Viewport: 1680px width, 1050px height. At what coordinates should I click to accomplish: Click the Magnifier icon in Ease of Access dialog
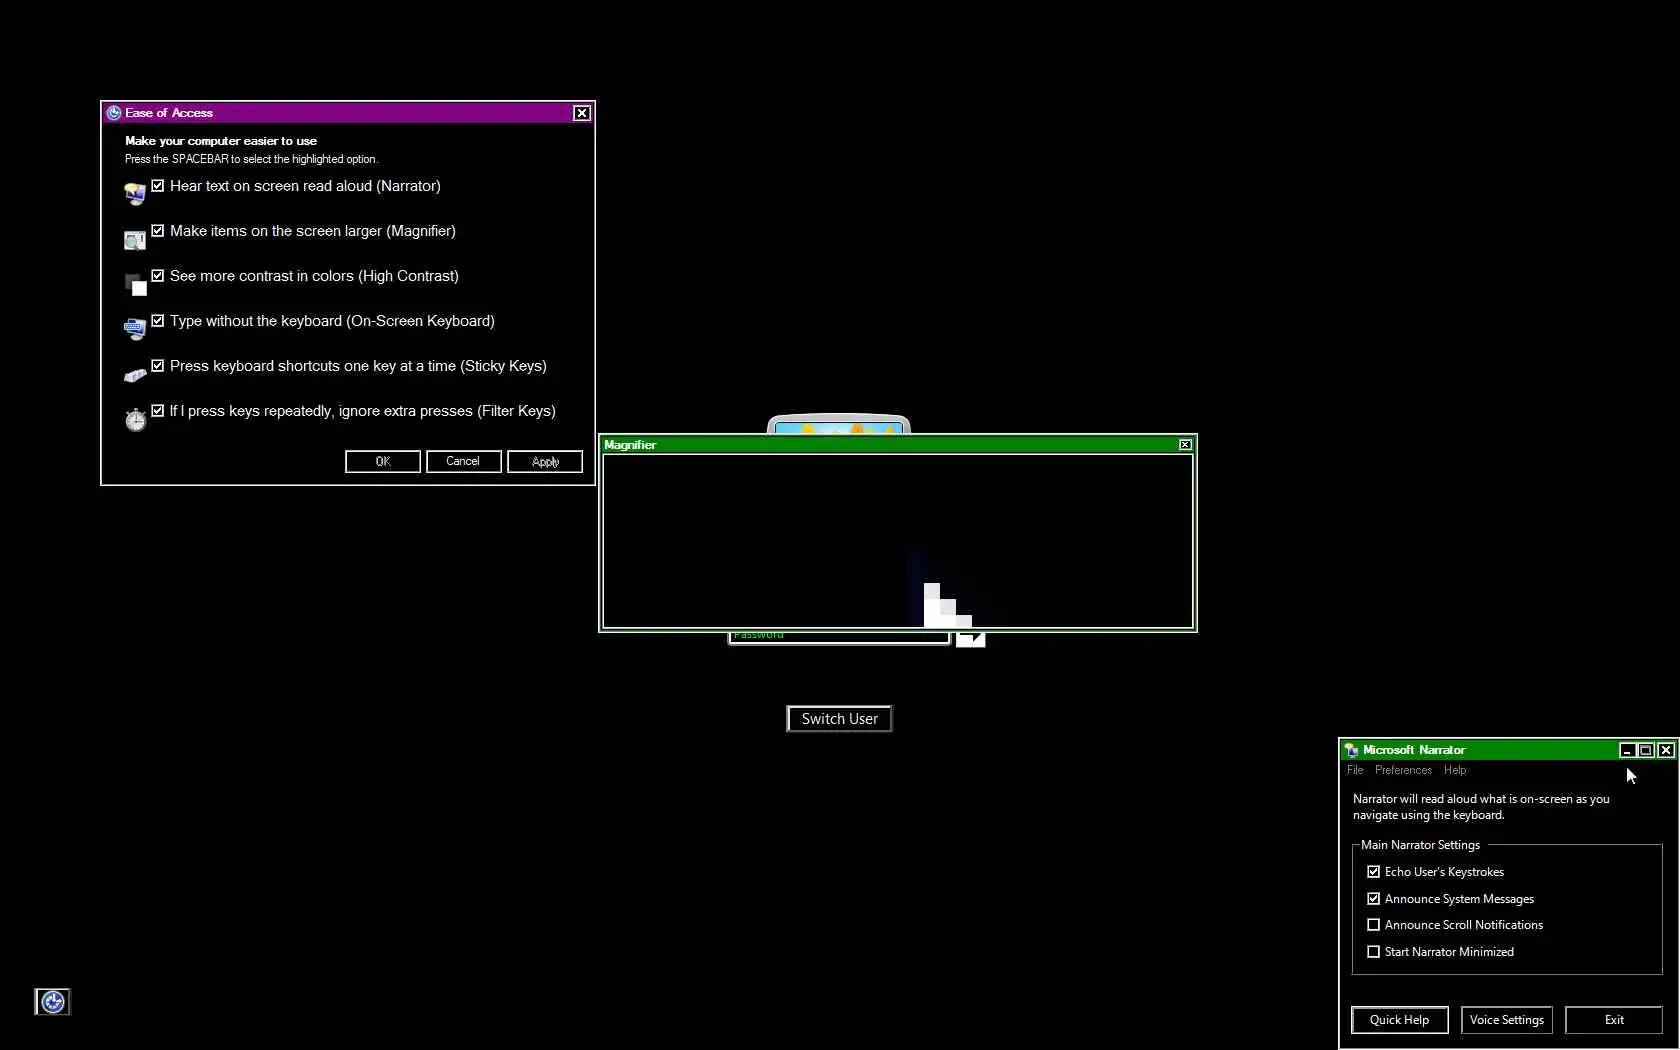point(135,240)
